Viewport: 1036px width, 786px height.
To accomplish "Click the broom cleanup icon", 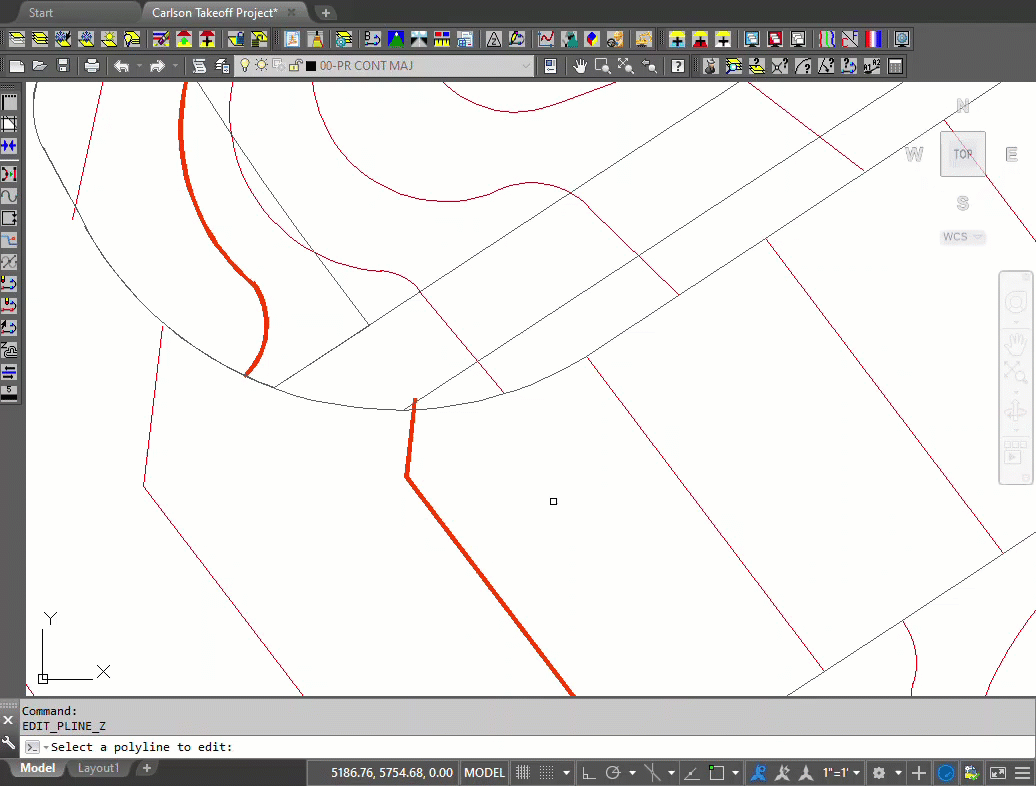I will [316, 39].
